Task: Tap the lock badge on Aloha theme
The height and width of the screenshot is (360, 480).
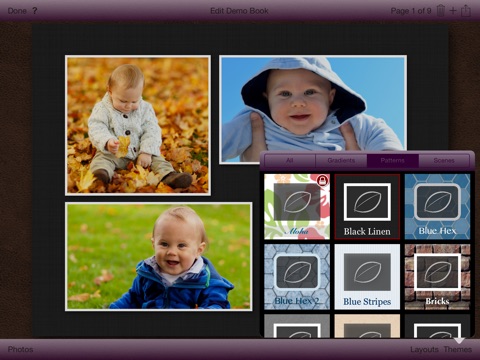Action: click(322, 181)
